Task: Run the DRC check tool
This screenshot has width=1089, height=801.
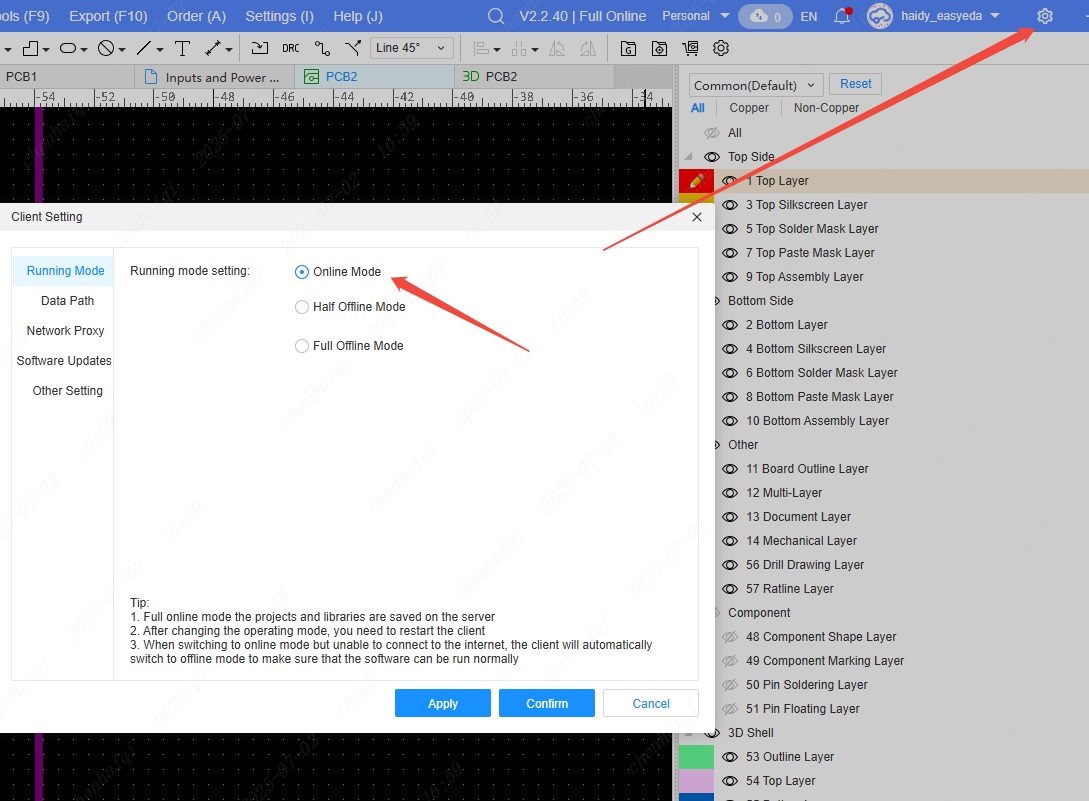Action: tap(290, 48)
